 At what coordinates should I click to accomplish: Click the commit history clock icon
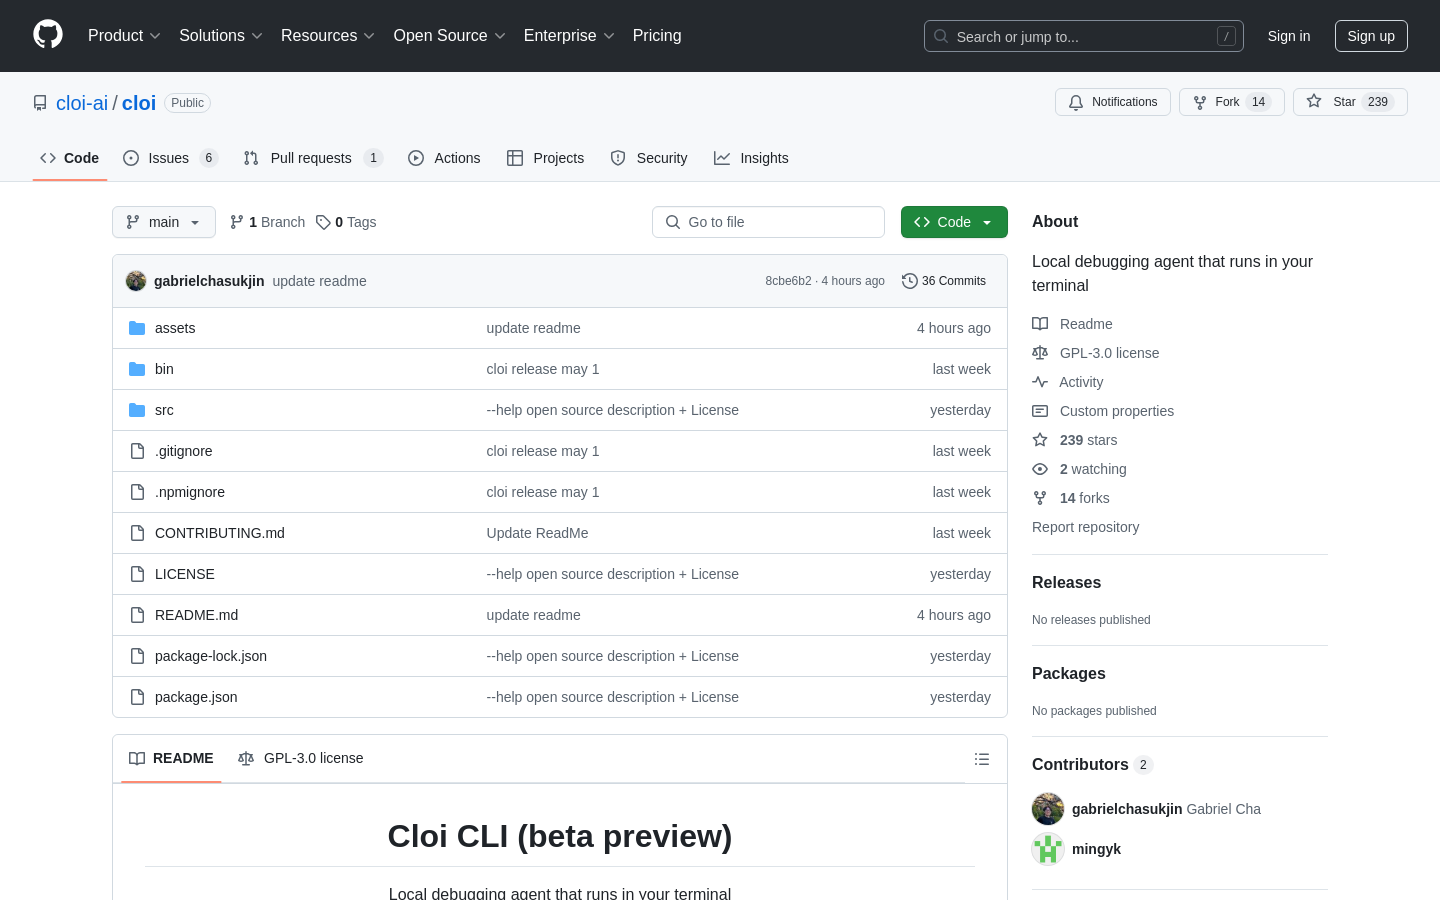coord(909,281)
